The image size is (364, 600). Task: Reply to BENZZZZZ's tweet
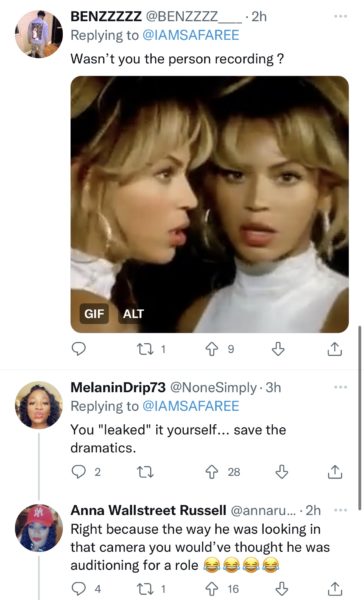[79, 349]
